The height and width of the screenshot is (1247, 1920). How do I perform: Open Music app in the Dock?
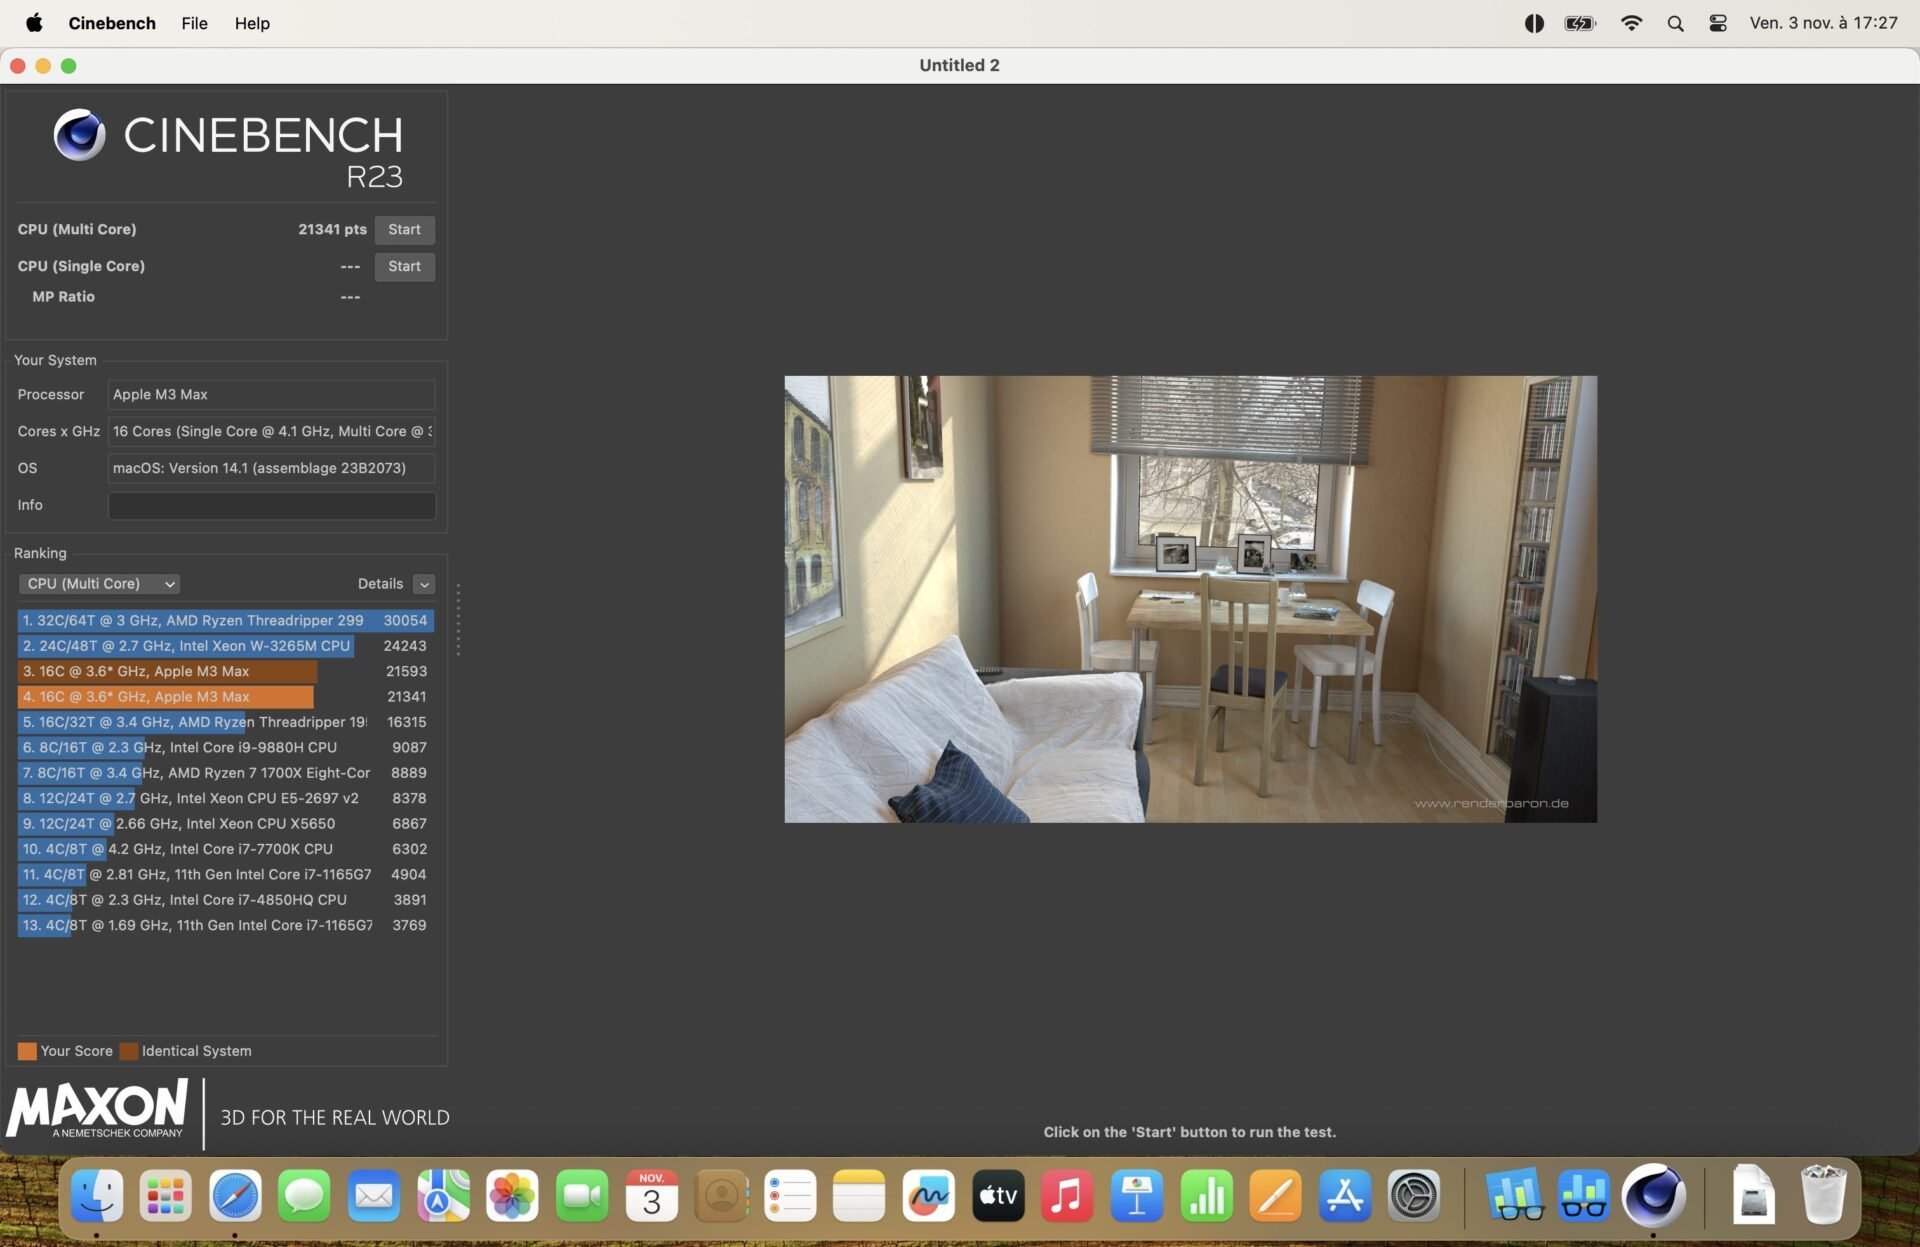pyautogui.click(x=1067, y=1196)
